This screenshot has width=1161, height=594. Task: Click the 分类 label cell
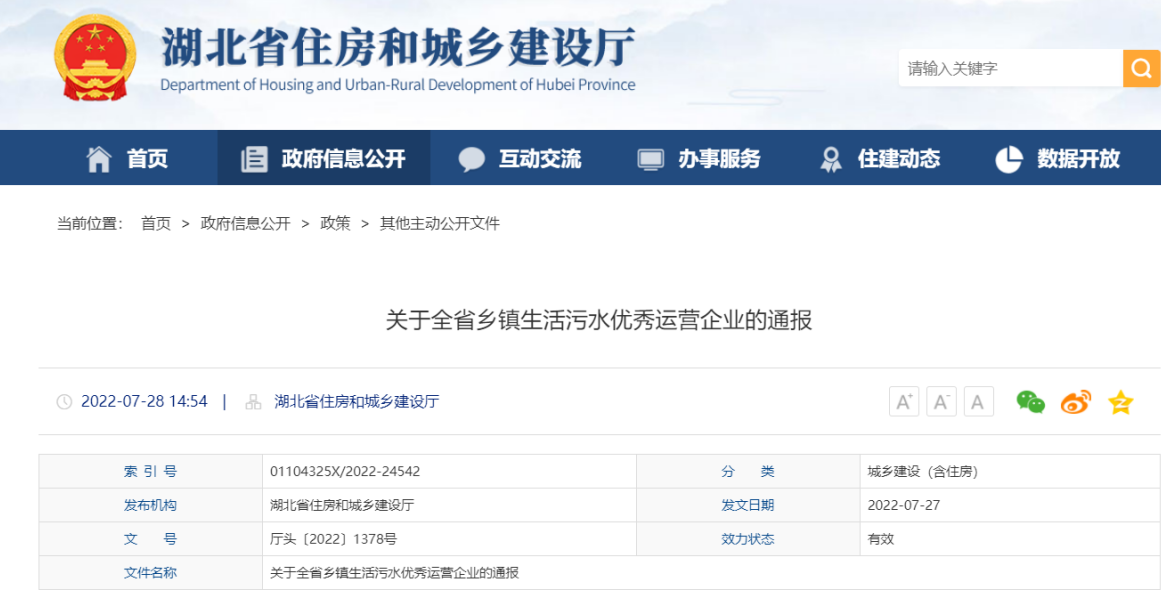[x=748, y=471]
